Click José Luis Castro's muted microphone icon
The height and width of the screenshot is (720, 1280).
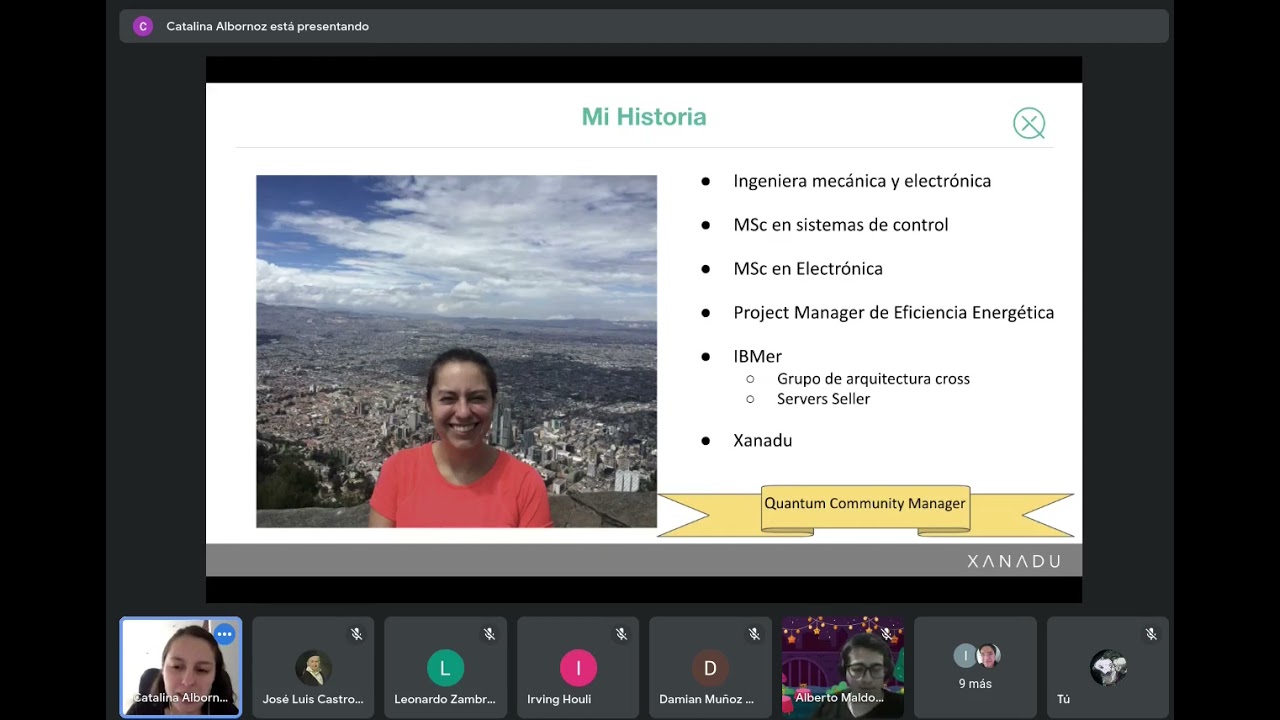(356, 634)
